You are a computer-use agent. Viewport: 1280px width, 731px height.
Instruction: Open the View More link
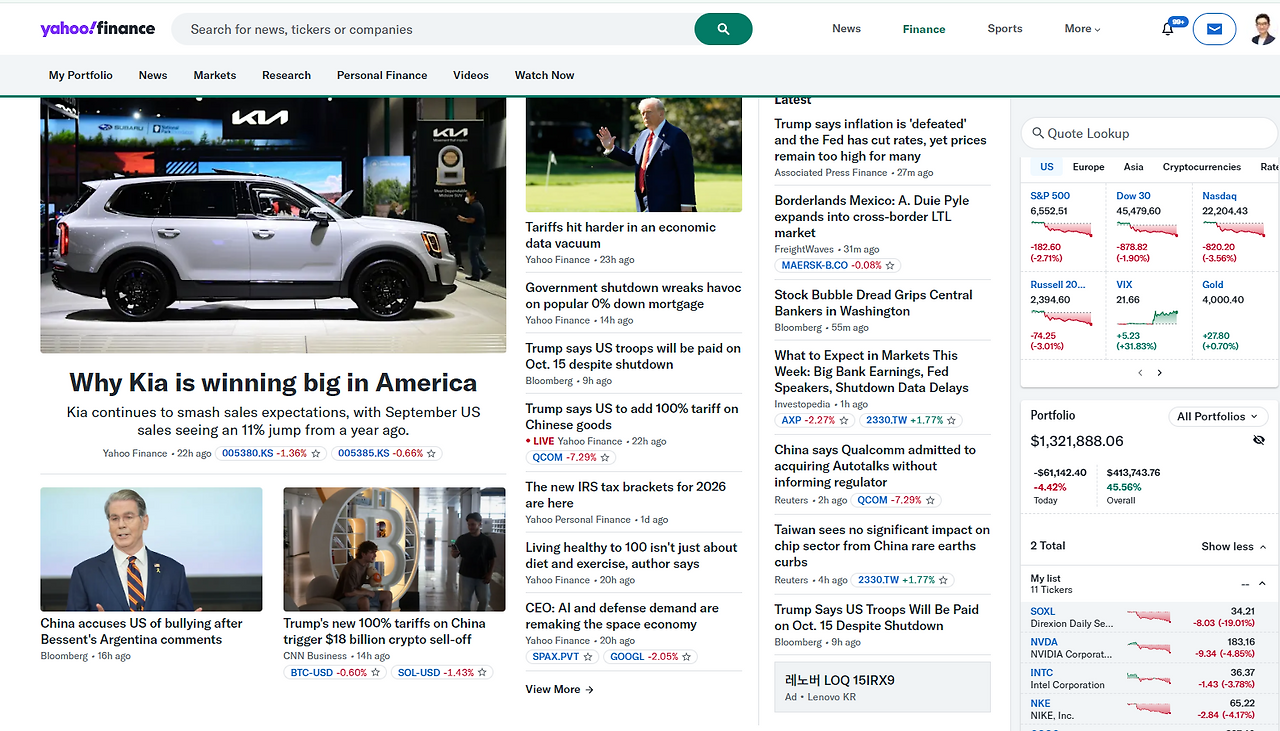coord(560,689)
